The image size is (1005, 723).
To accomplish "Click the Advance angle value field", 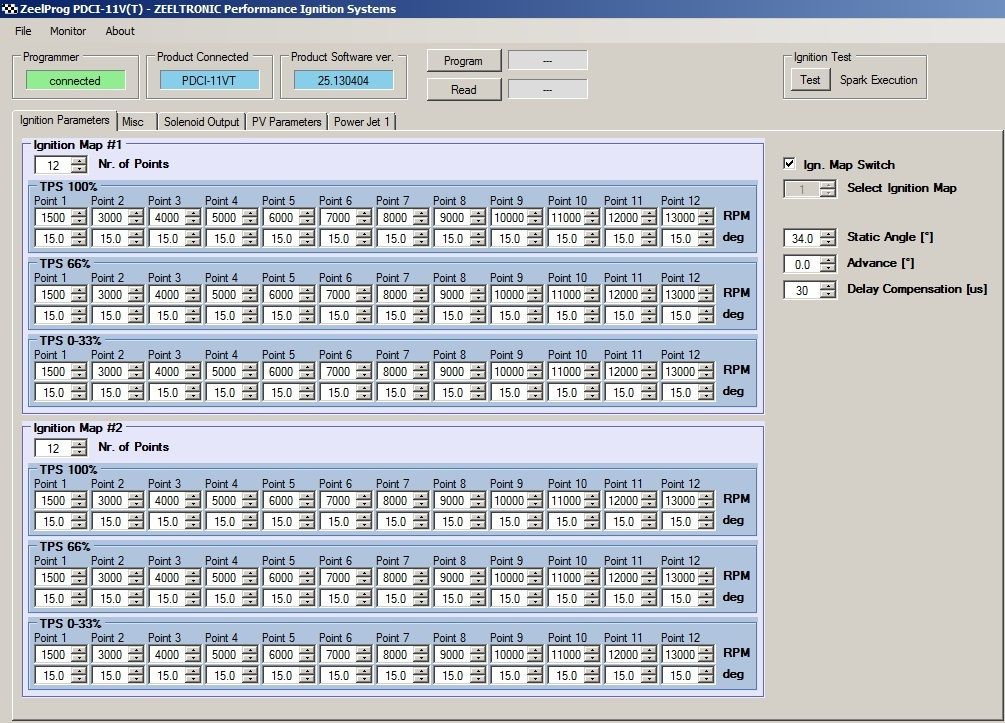I will [802, 264].
